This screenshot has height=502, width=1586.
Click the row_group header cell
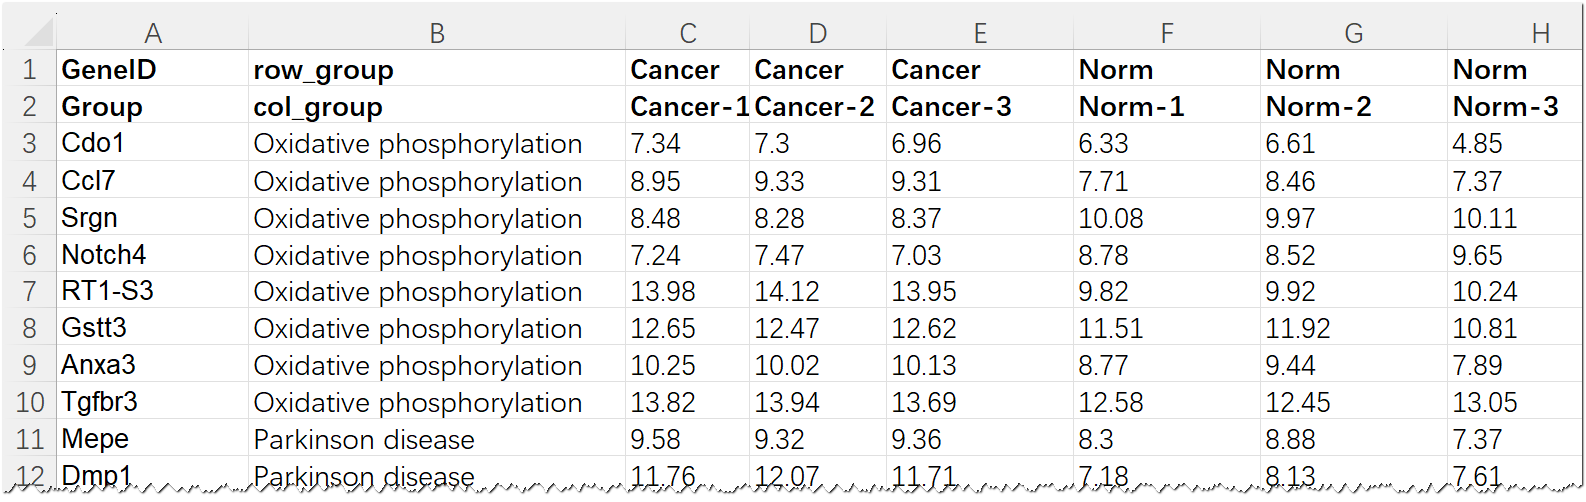point(437,69)
